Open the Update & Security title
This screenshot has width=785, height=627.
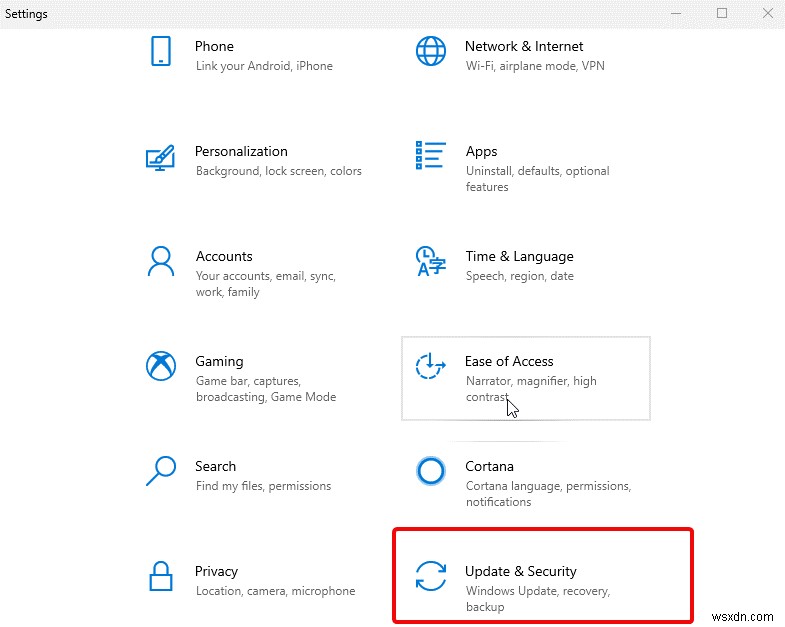[521, 571]
